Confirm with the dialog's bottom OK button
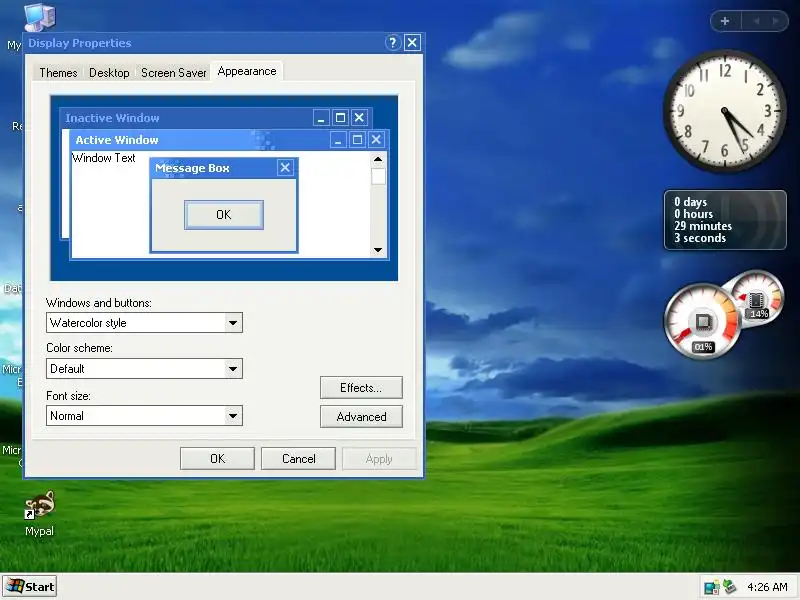 (217, 459)
